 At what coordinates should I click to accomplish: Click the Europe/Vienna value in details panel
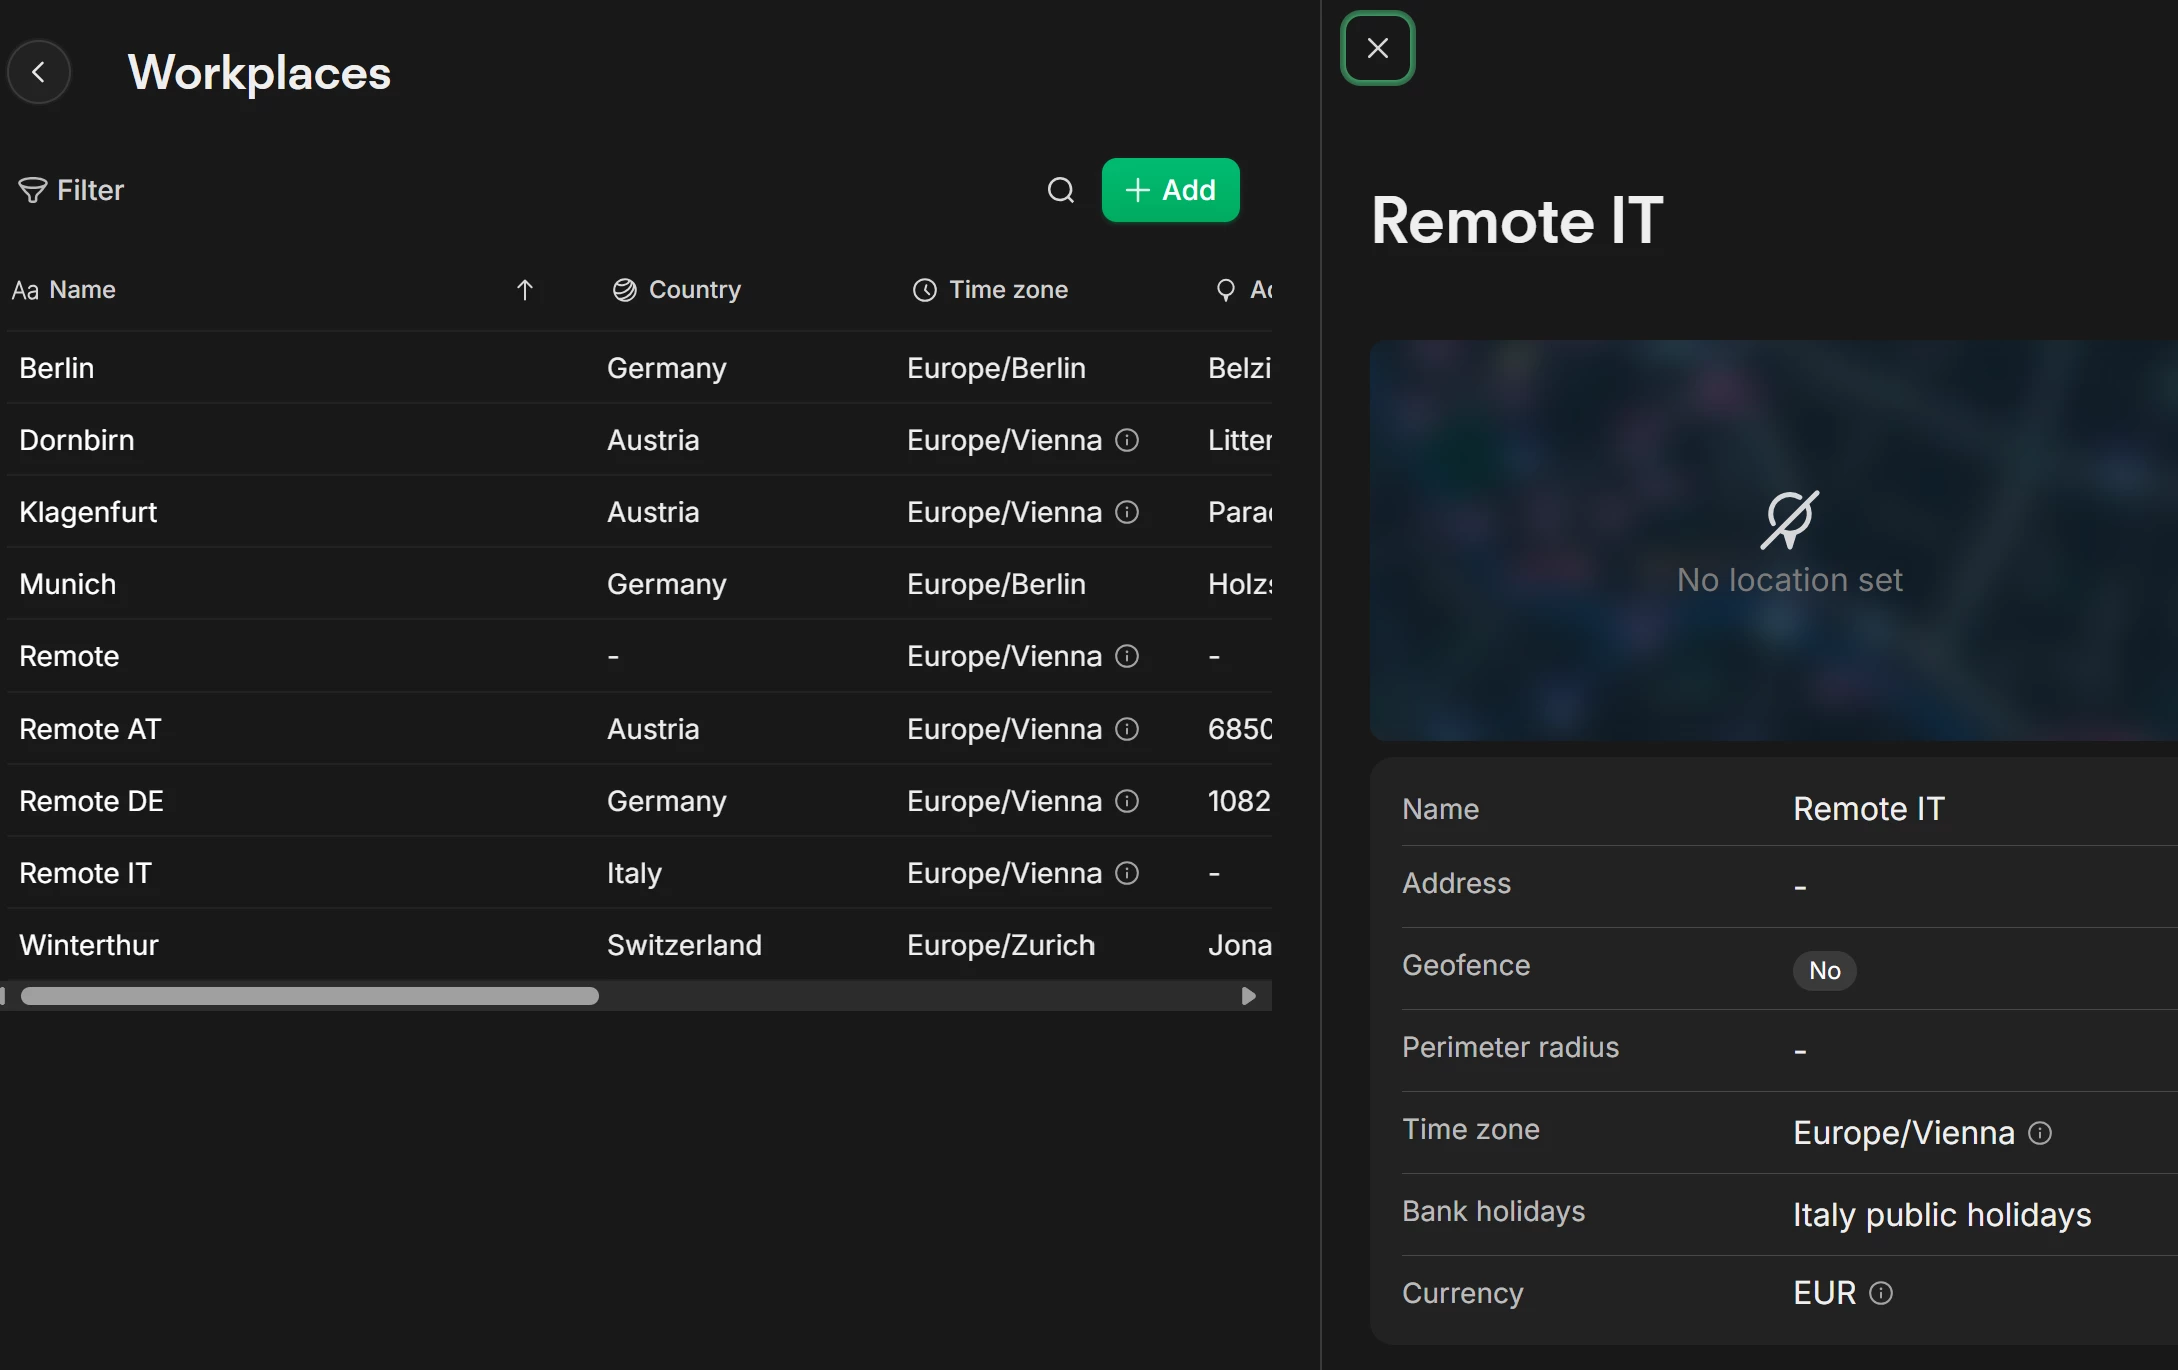click(1903, 1133)
